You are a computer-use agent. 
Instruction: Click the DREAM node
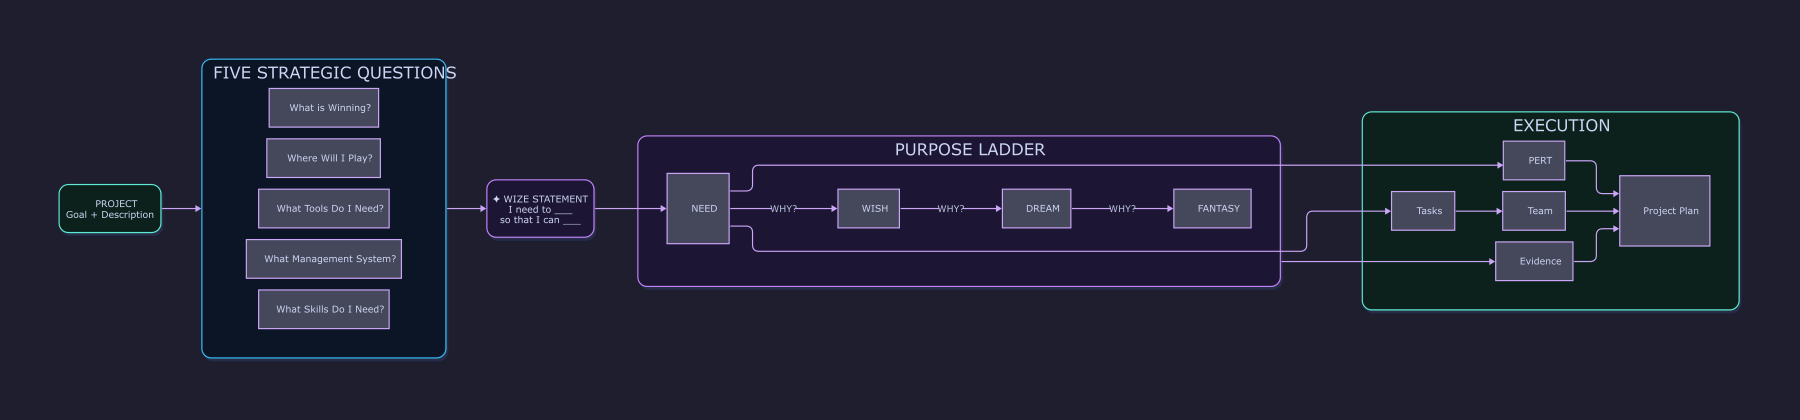pyautogui.click(x=1037, y=209)
